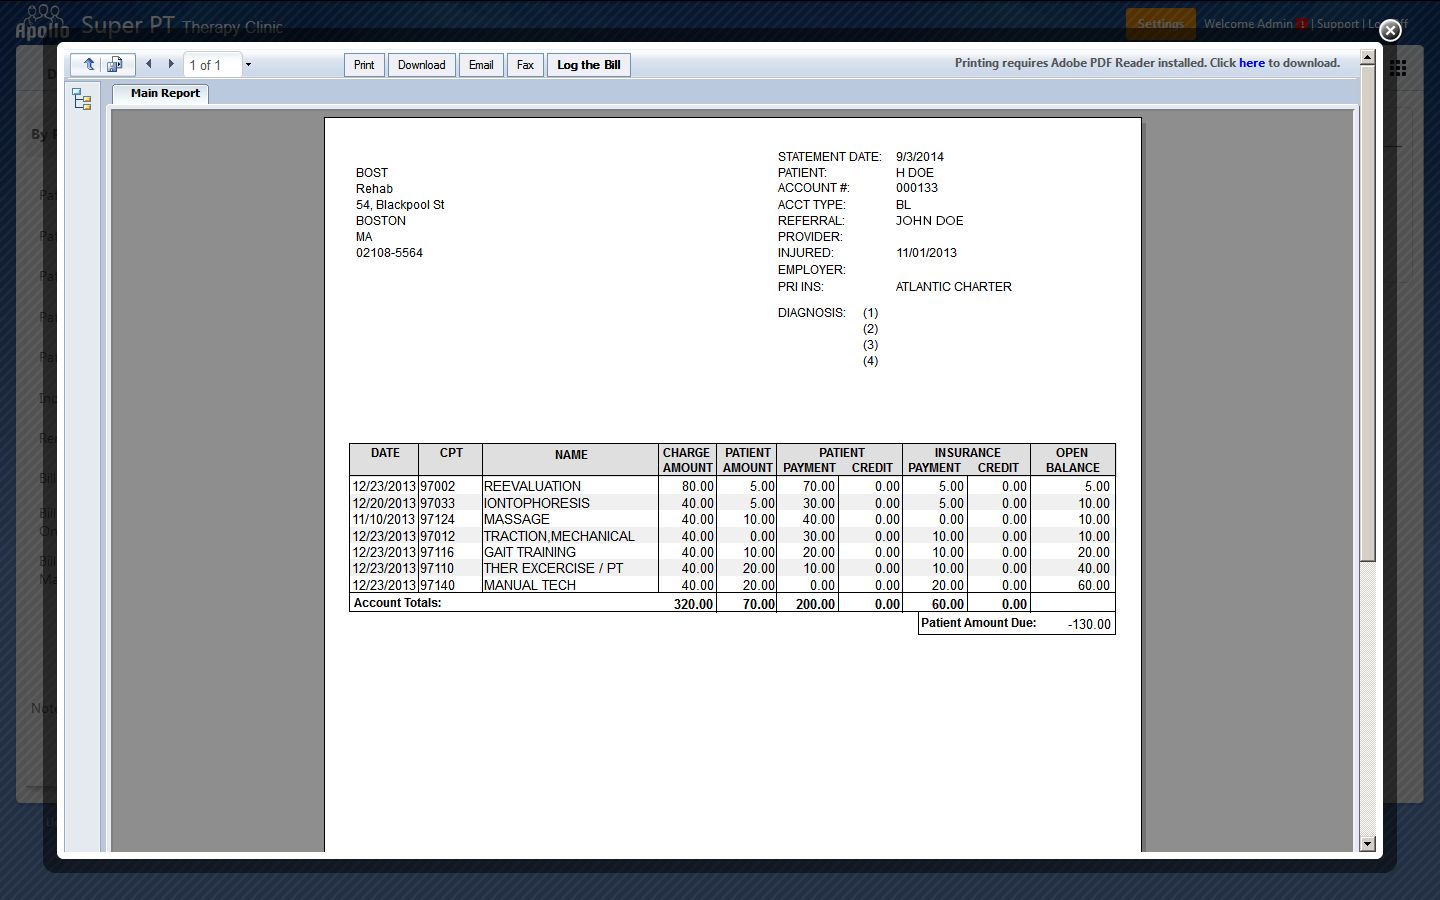The image size is (1440, 900).
Task: Click the export report up-arrow icon
Action: pos(89,65)
